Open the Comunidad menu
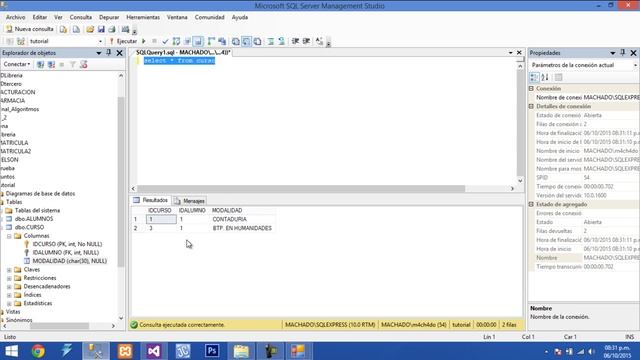The image size is (640, 360). coord(209,17)
